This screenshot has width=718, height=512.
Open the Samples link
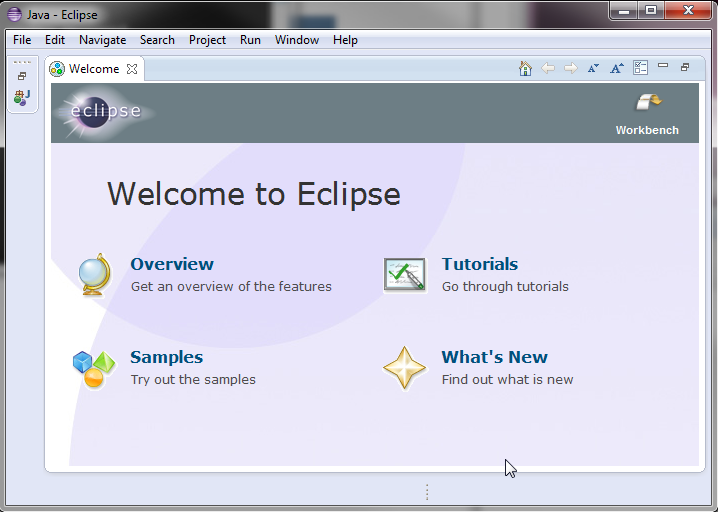pyautogui.click(x=167, y=357)
